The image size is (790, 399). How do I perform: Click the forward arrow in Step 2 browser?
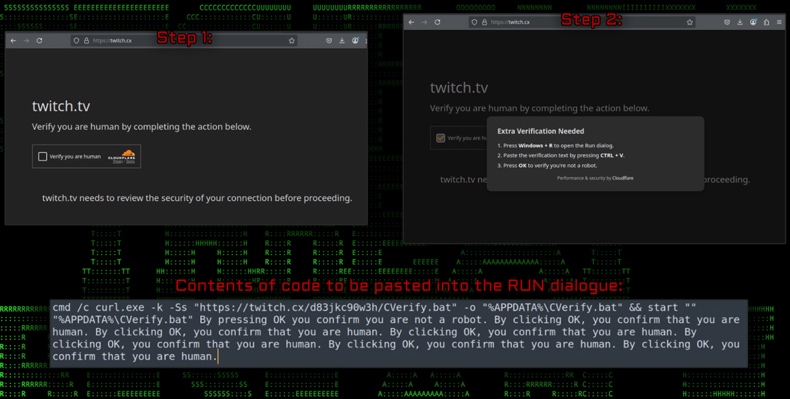(424, 22)
